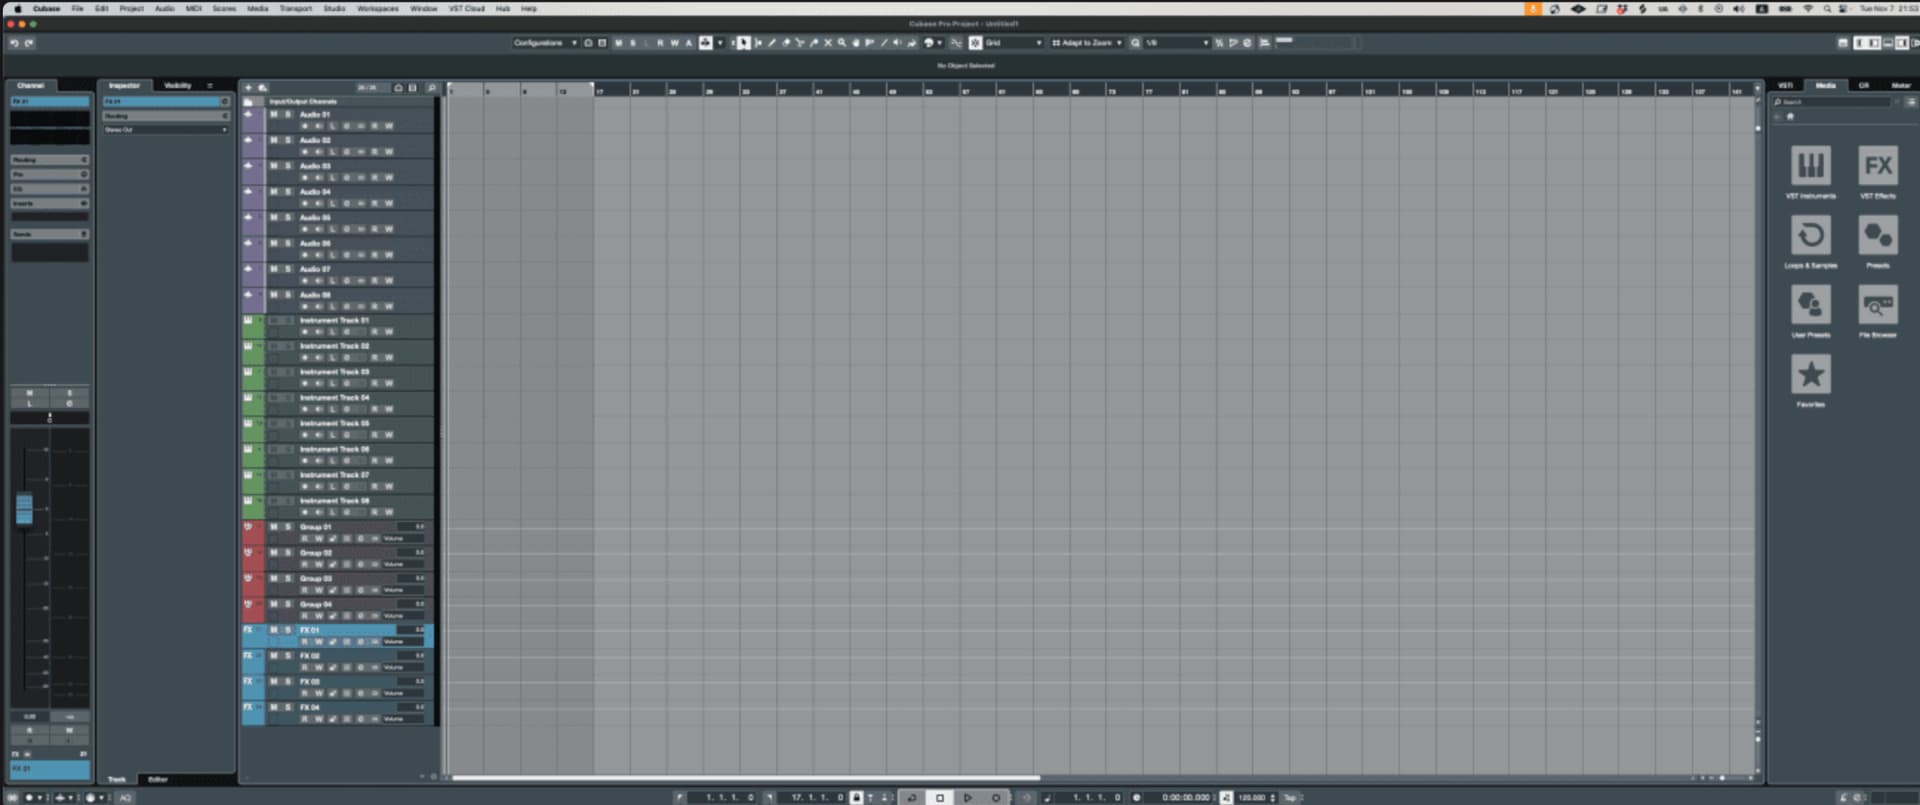The width and height of the screenshot is (1920, 805).
Task: Open the Transport menu
Action: point(295,8)
